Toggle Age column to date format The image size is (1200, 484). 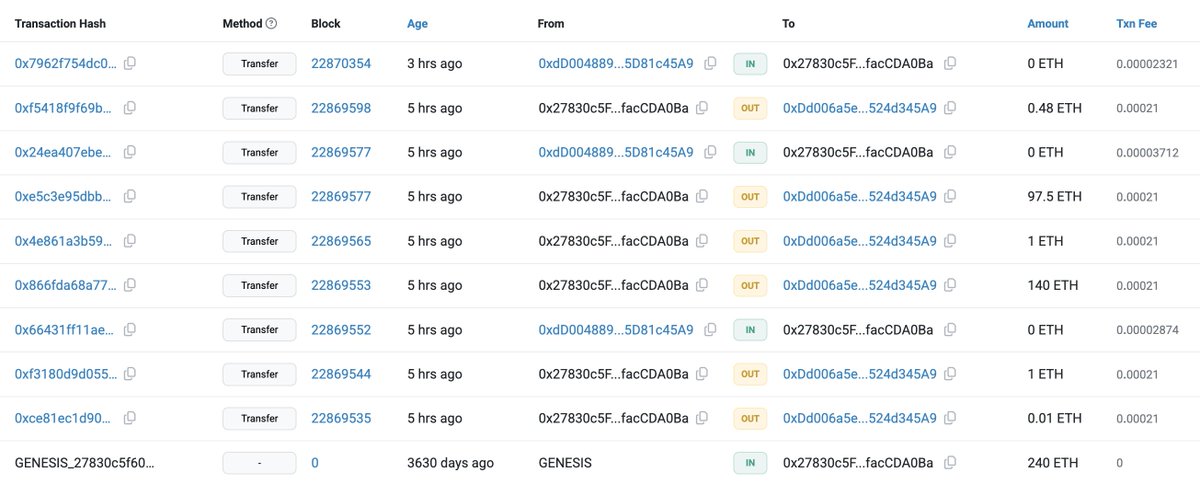[418, 23]
